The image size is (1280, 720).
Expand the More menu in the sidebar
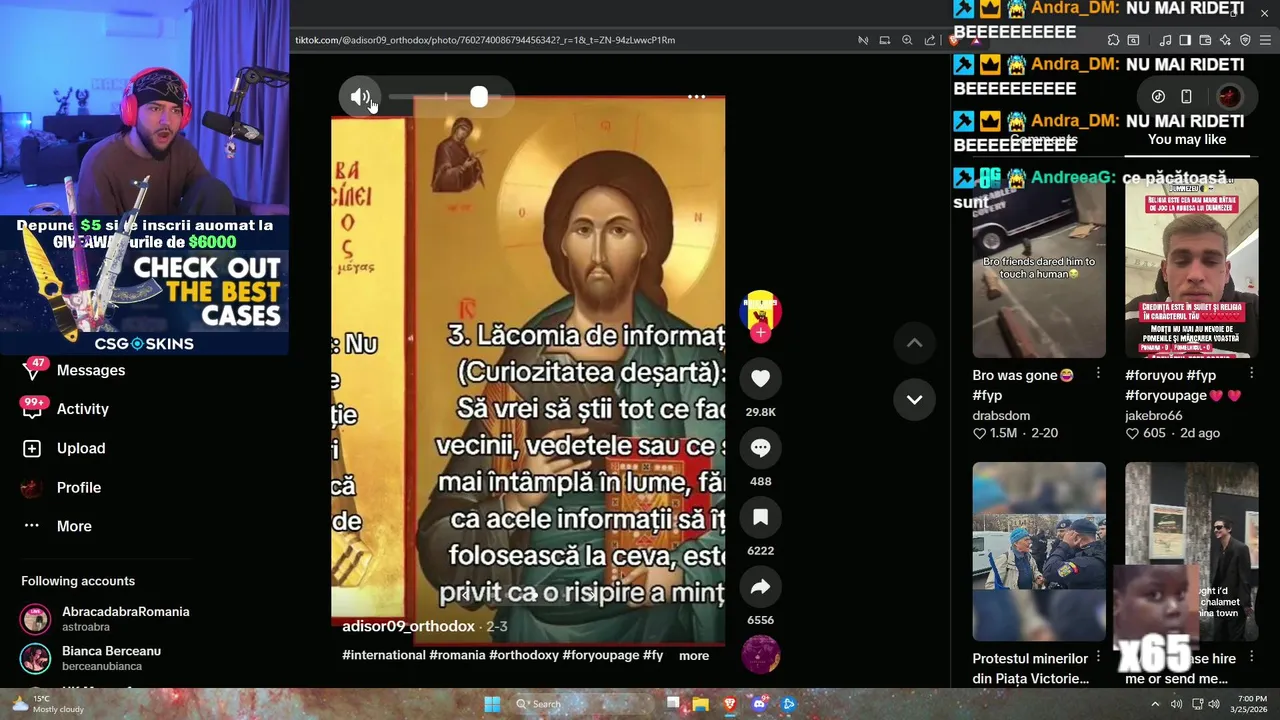73,526
